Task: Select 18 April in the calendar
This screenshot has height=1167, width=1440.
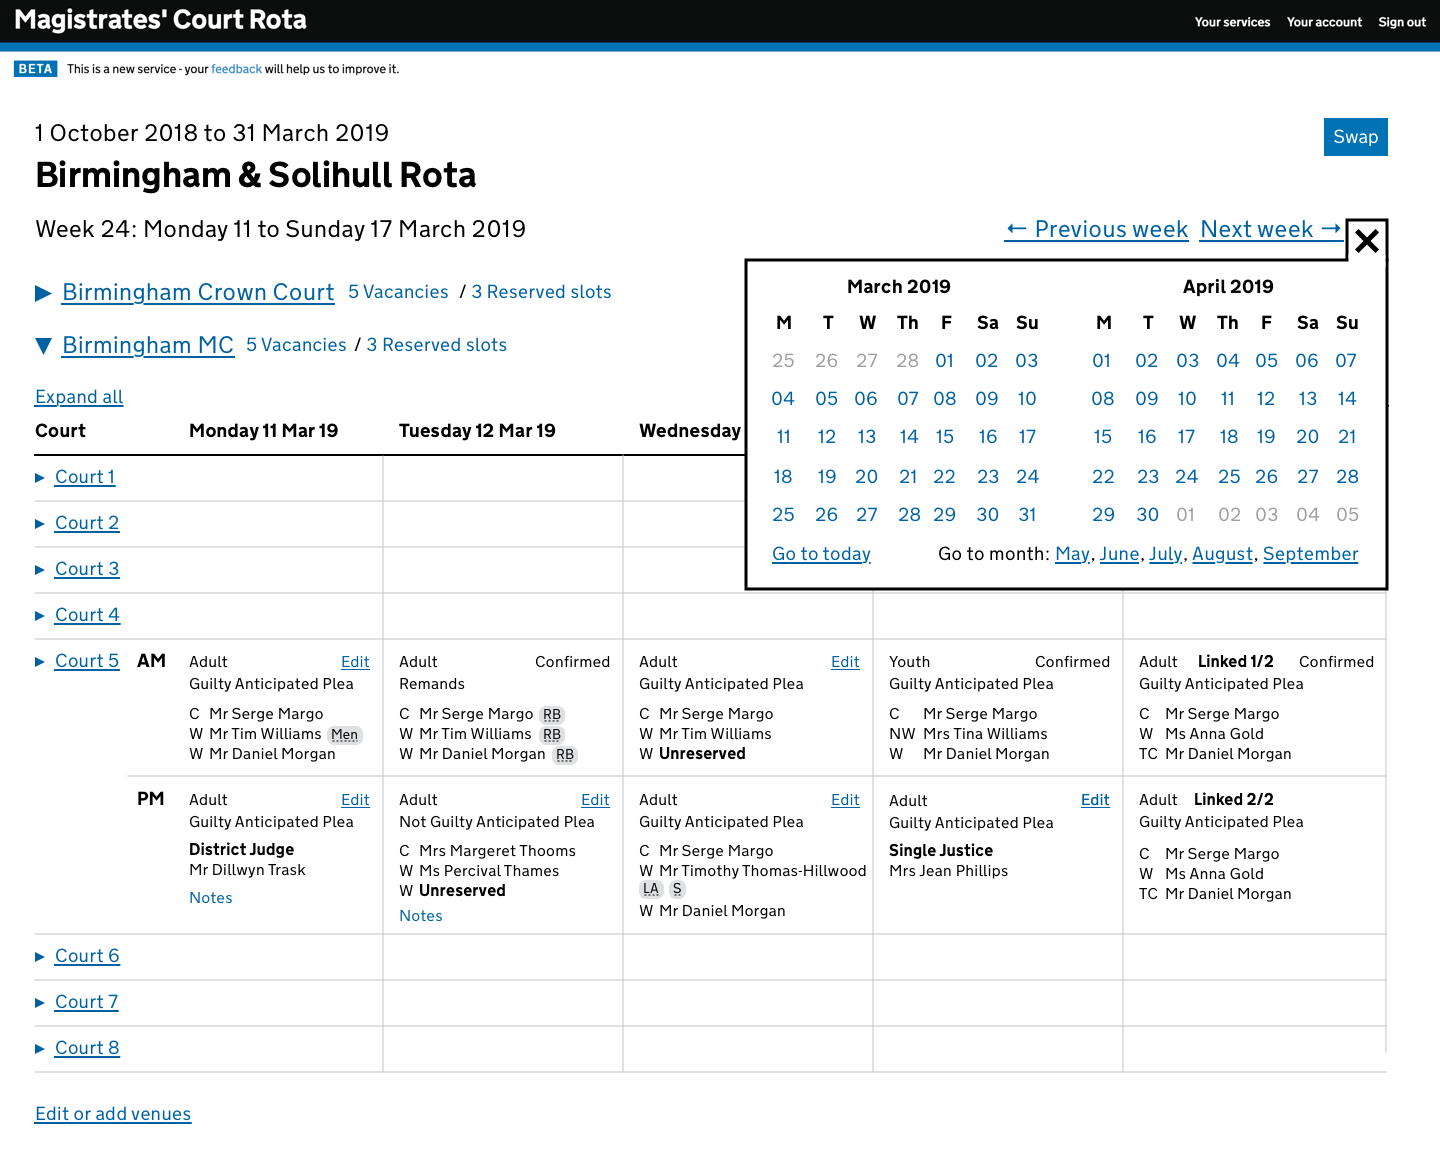Action: [x=1227, y=436]
